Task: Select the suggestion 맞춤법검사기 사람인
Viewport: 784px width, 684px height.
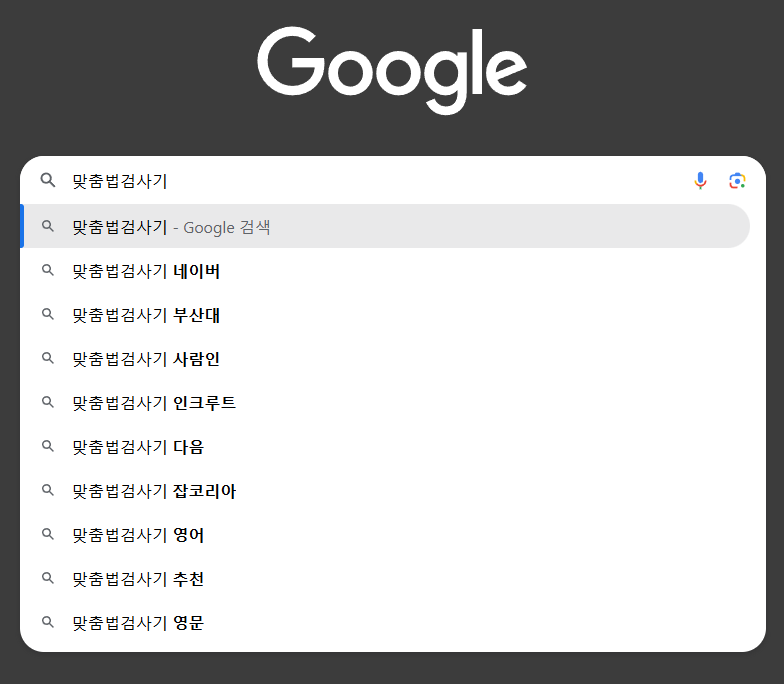Action: (385, 358)
